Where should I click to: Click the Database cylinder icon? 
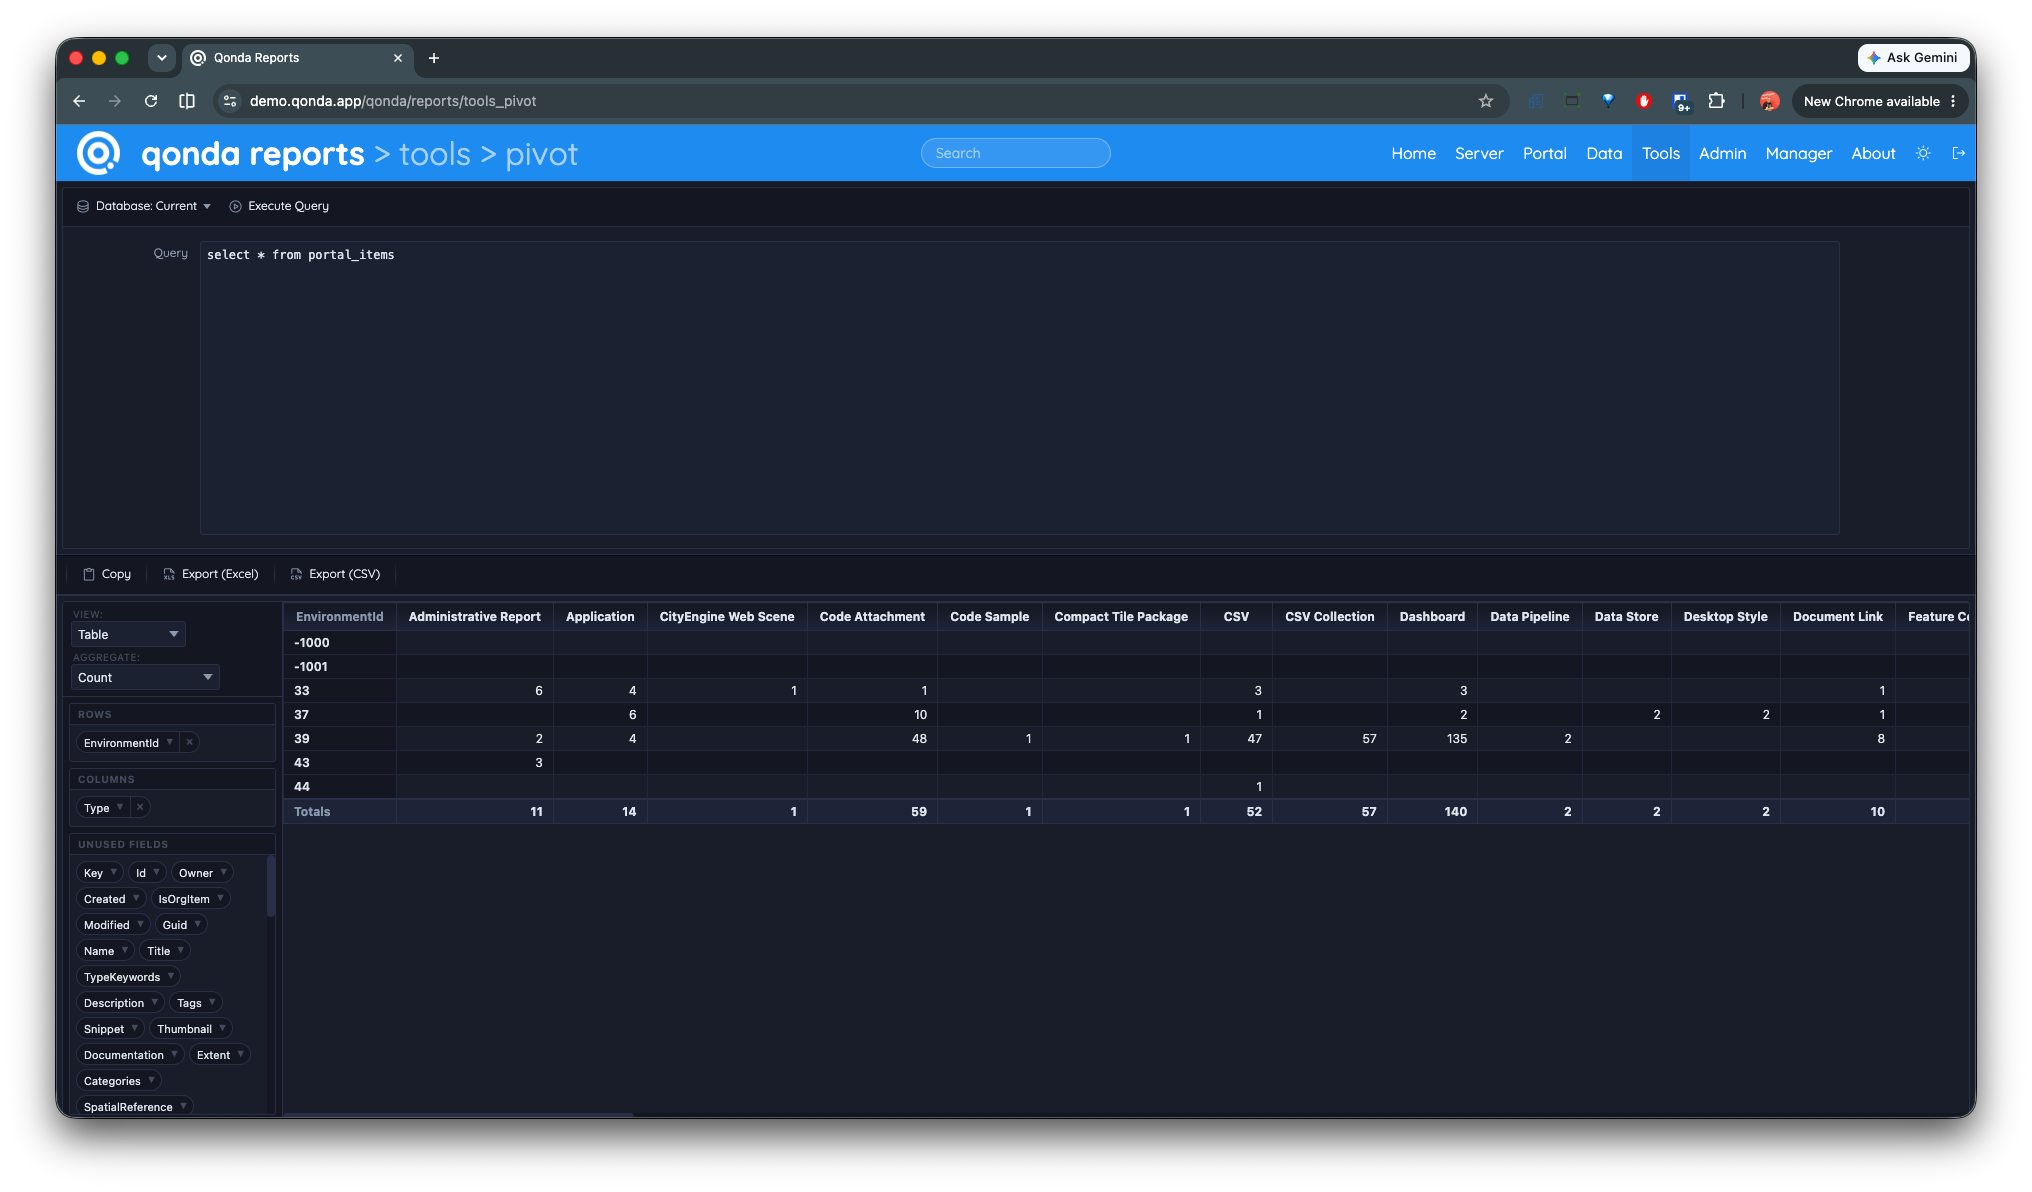click(x=83, y=206)
